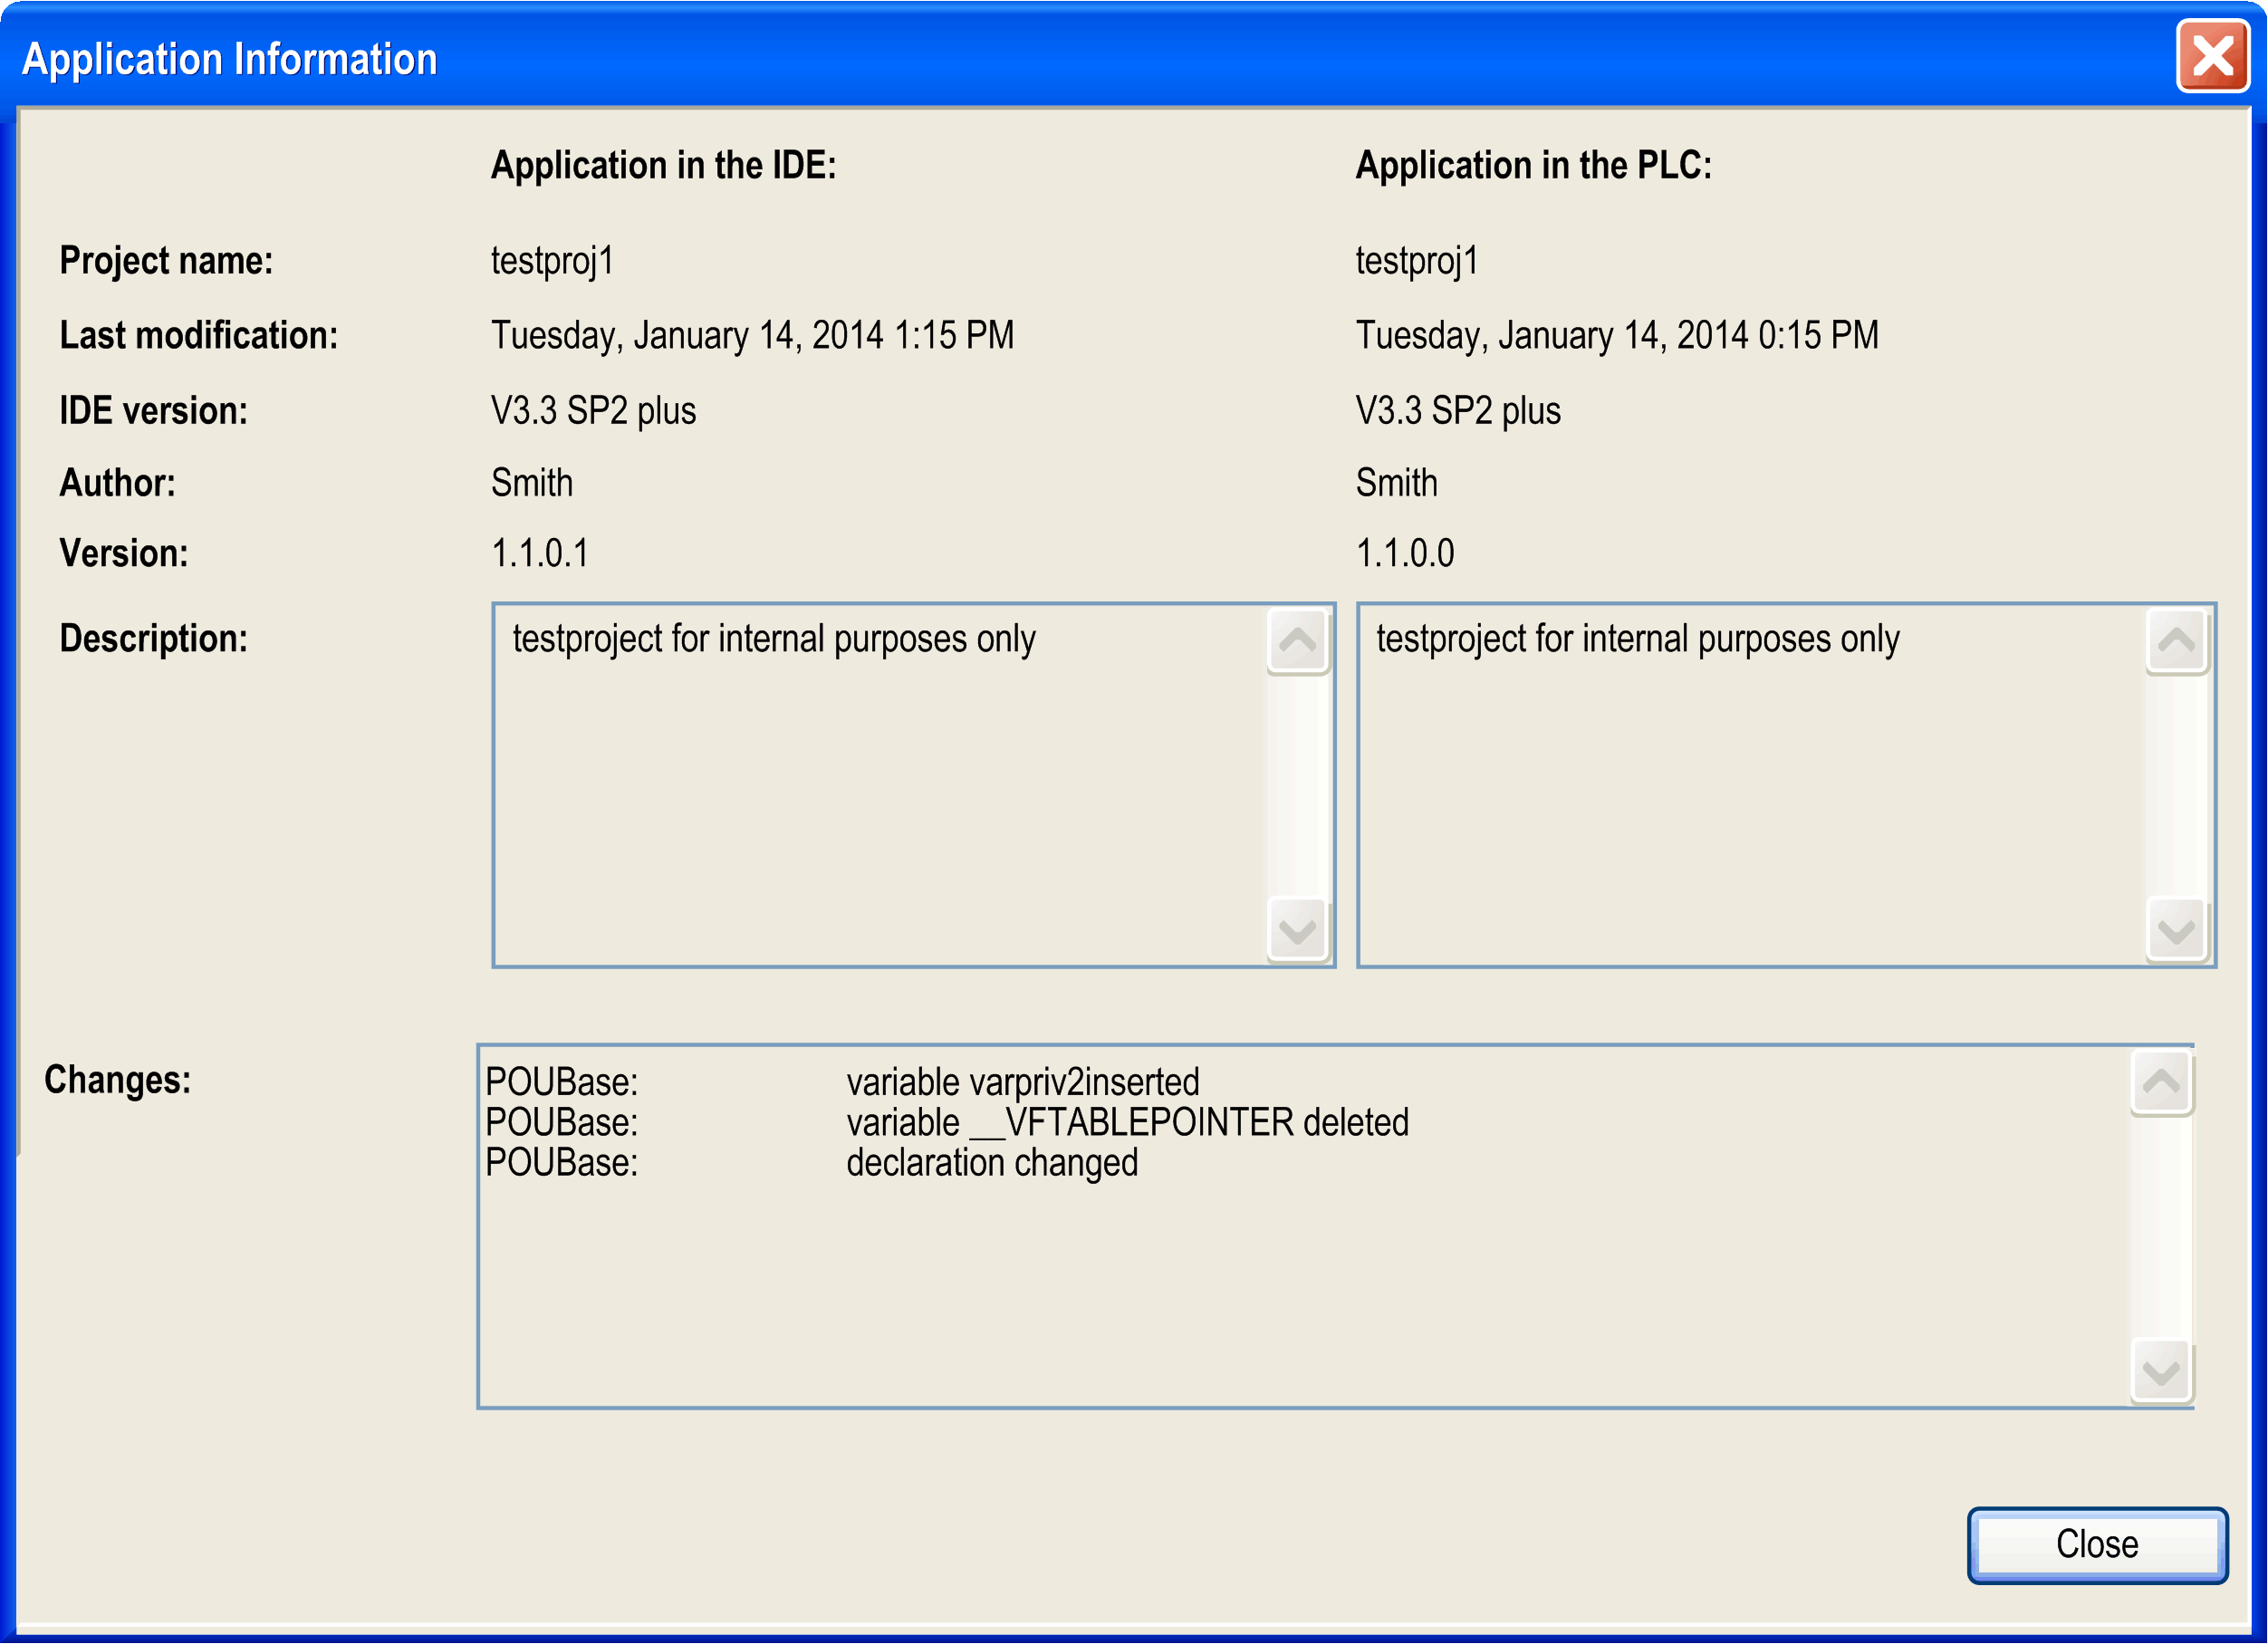Click the IDE description scroll-down arrow
2268x1644 pixels.
1297,930
